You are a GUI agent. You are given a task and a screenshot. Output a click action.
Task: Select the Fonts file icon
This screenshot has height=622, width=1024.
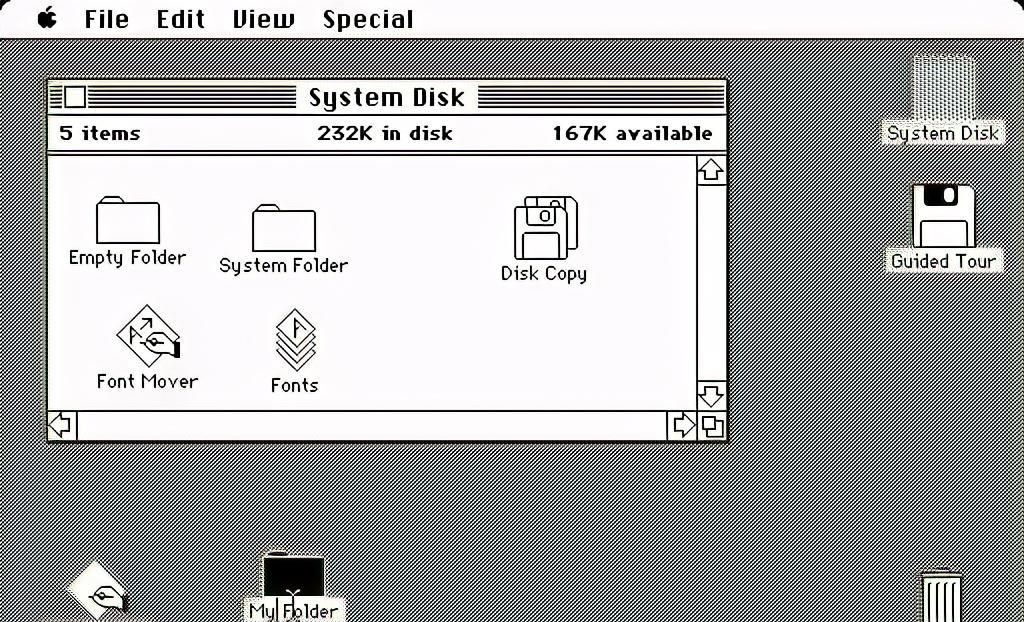(296, 340)
